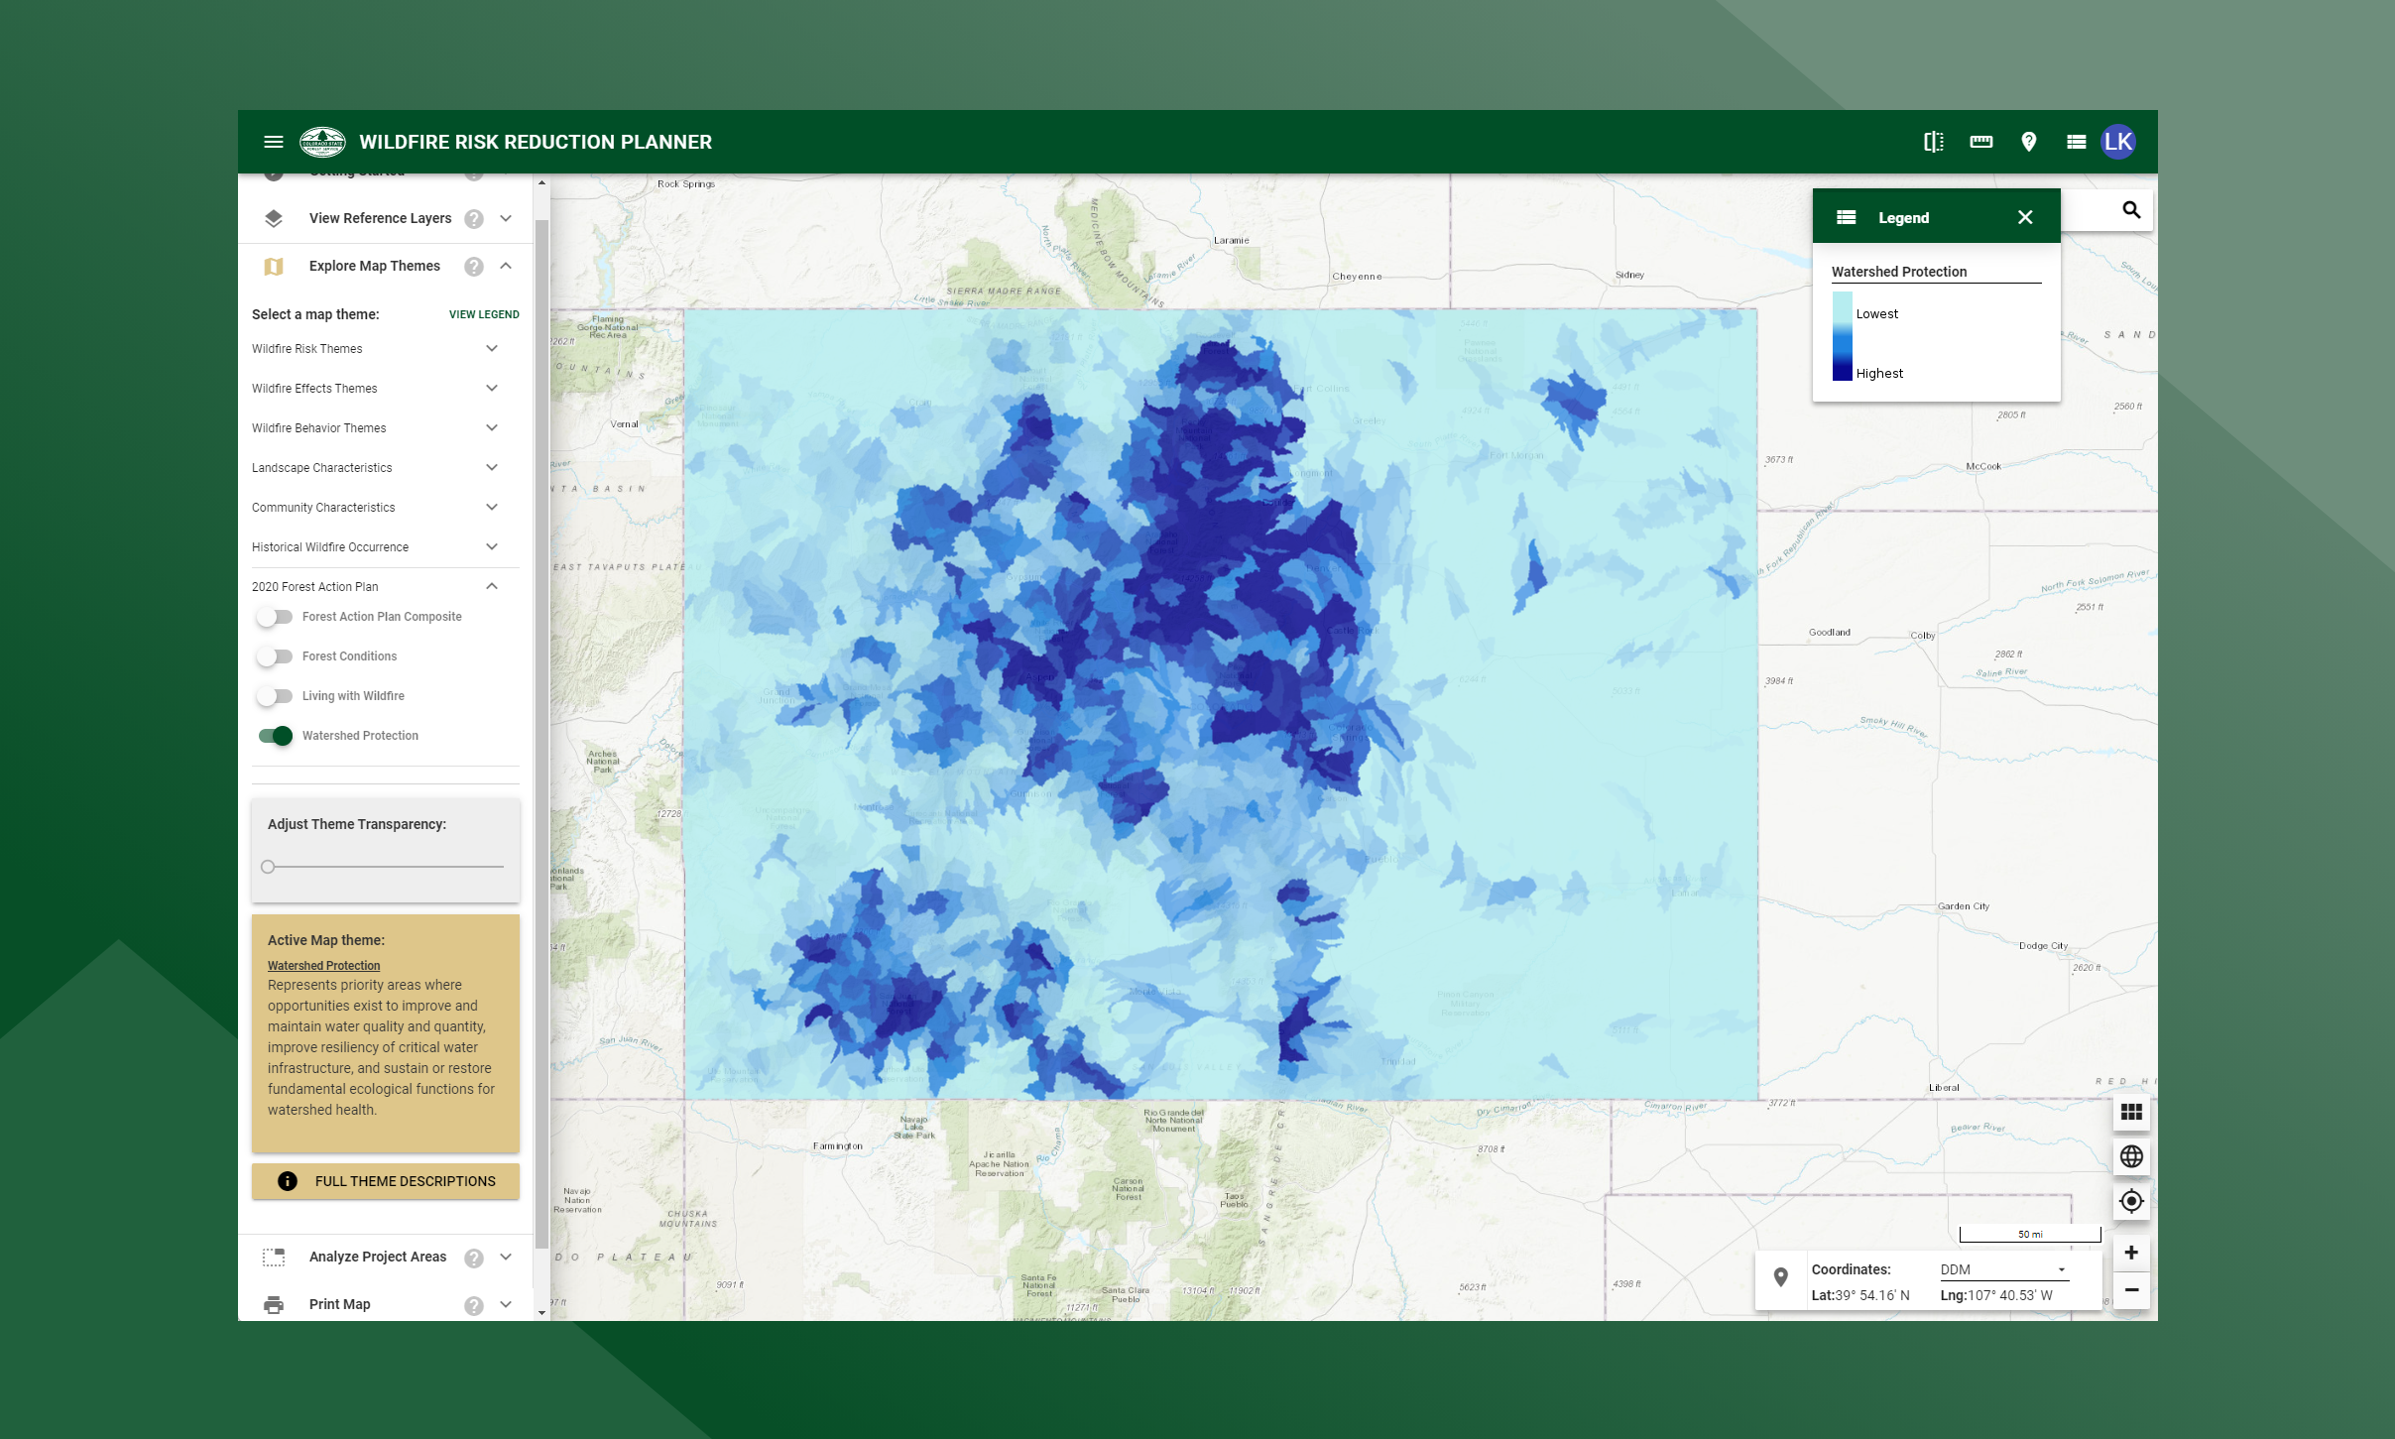Open the swipe compare map tool

click(1933, 142)
